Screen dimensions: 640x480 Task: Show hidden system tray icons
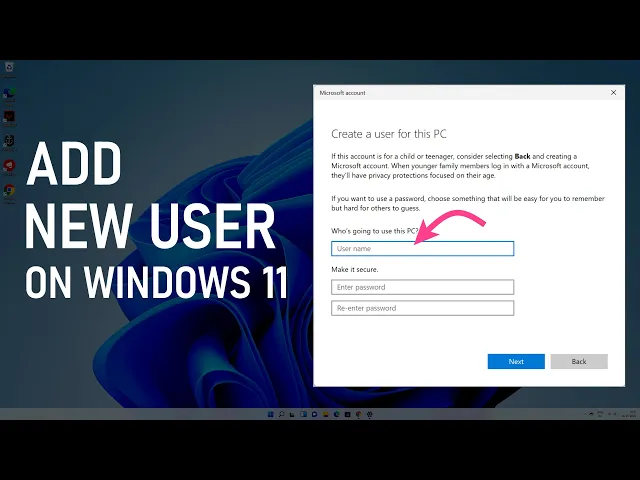click(x=585, y=414)
